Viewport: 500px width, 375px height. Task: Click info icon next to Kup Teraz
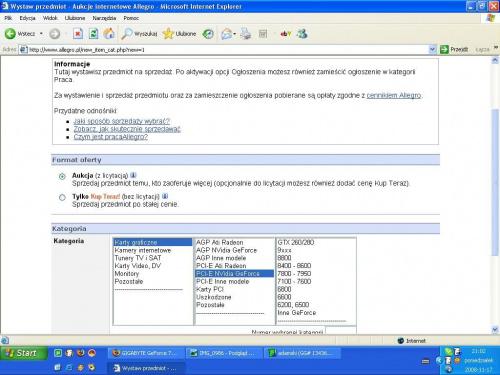[165, 196]
